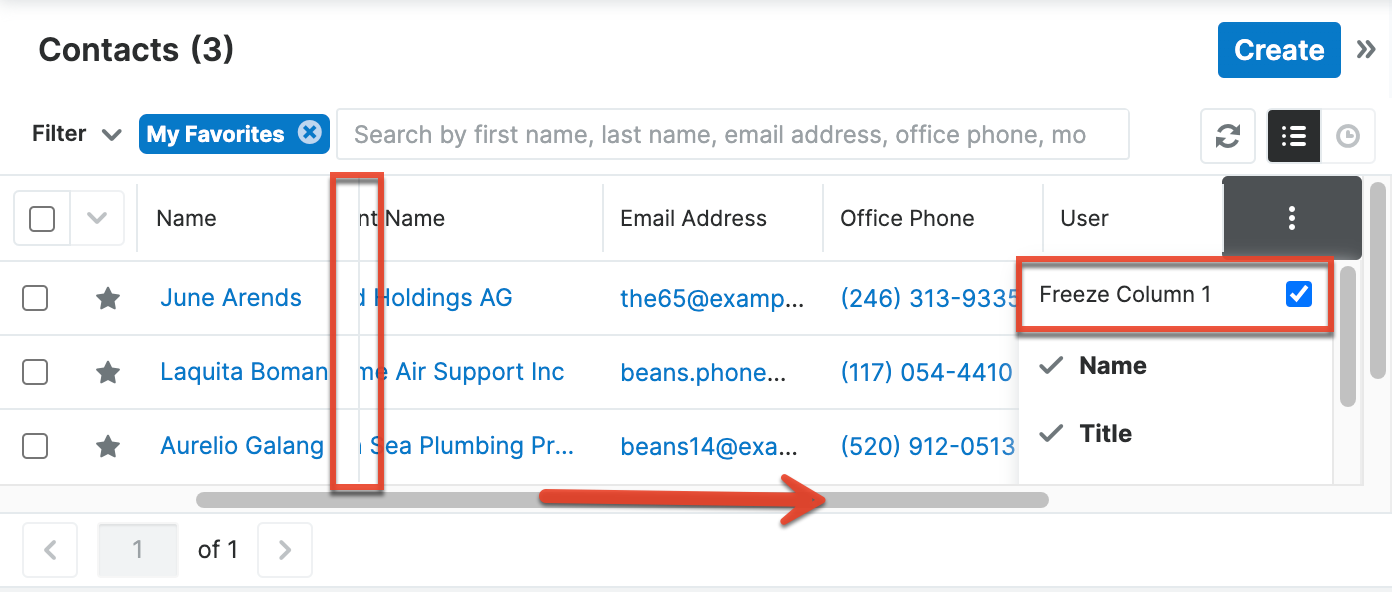Click the refresh list icon
The height and width of the screenshot is (592, 1392).
click(x=1228, y=136)
